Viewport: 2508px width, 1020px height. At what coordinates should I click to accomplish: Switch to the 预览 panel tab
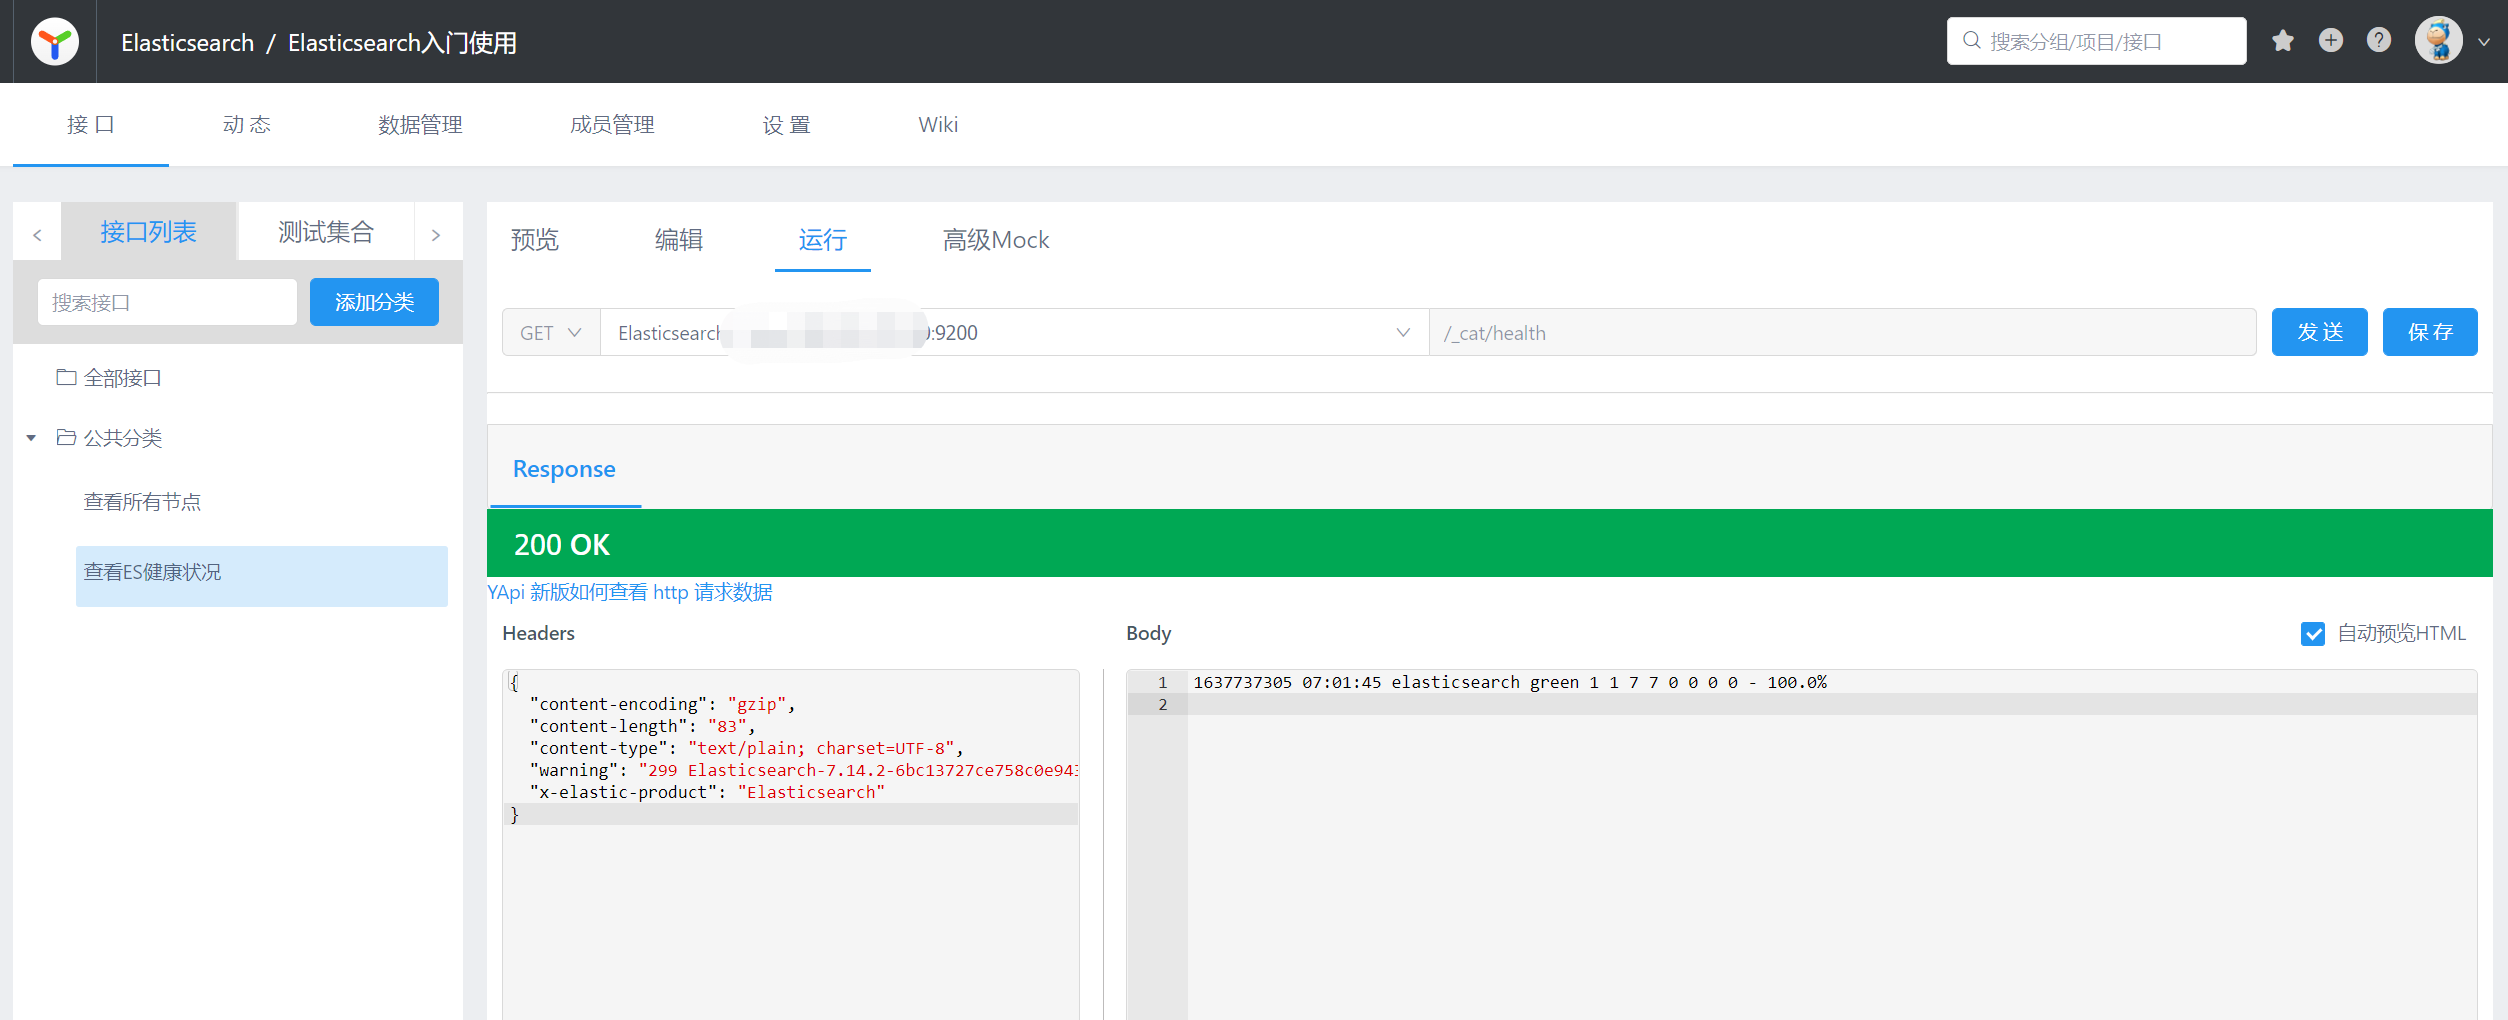click(535, 240)
